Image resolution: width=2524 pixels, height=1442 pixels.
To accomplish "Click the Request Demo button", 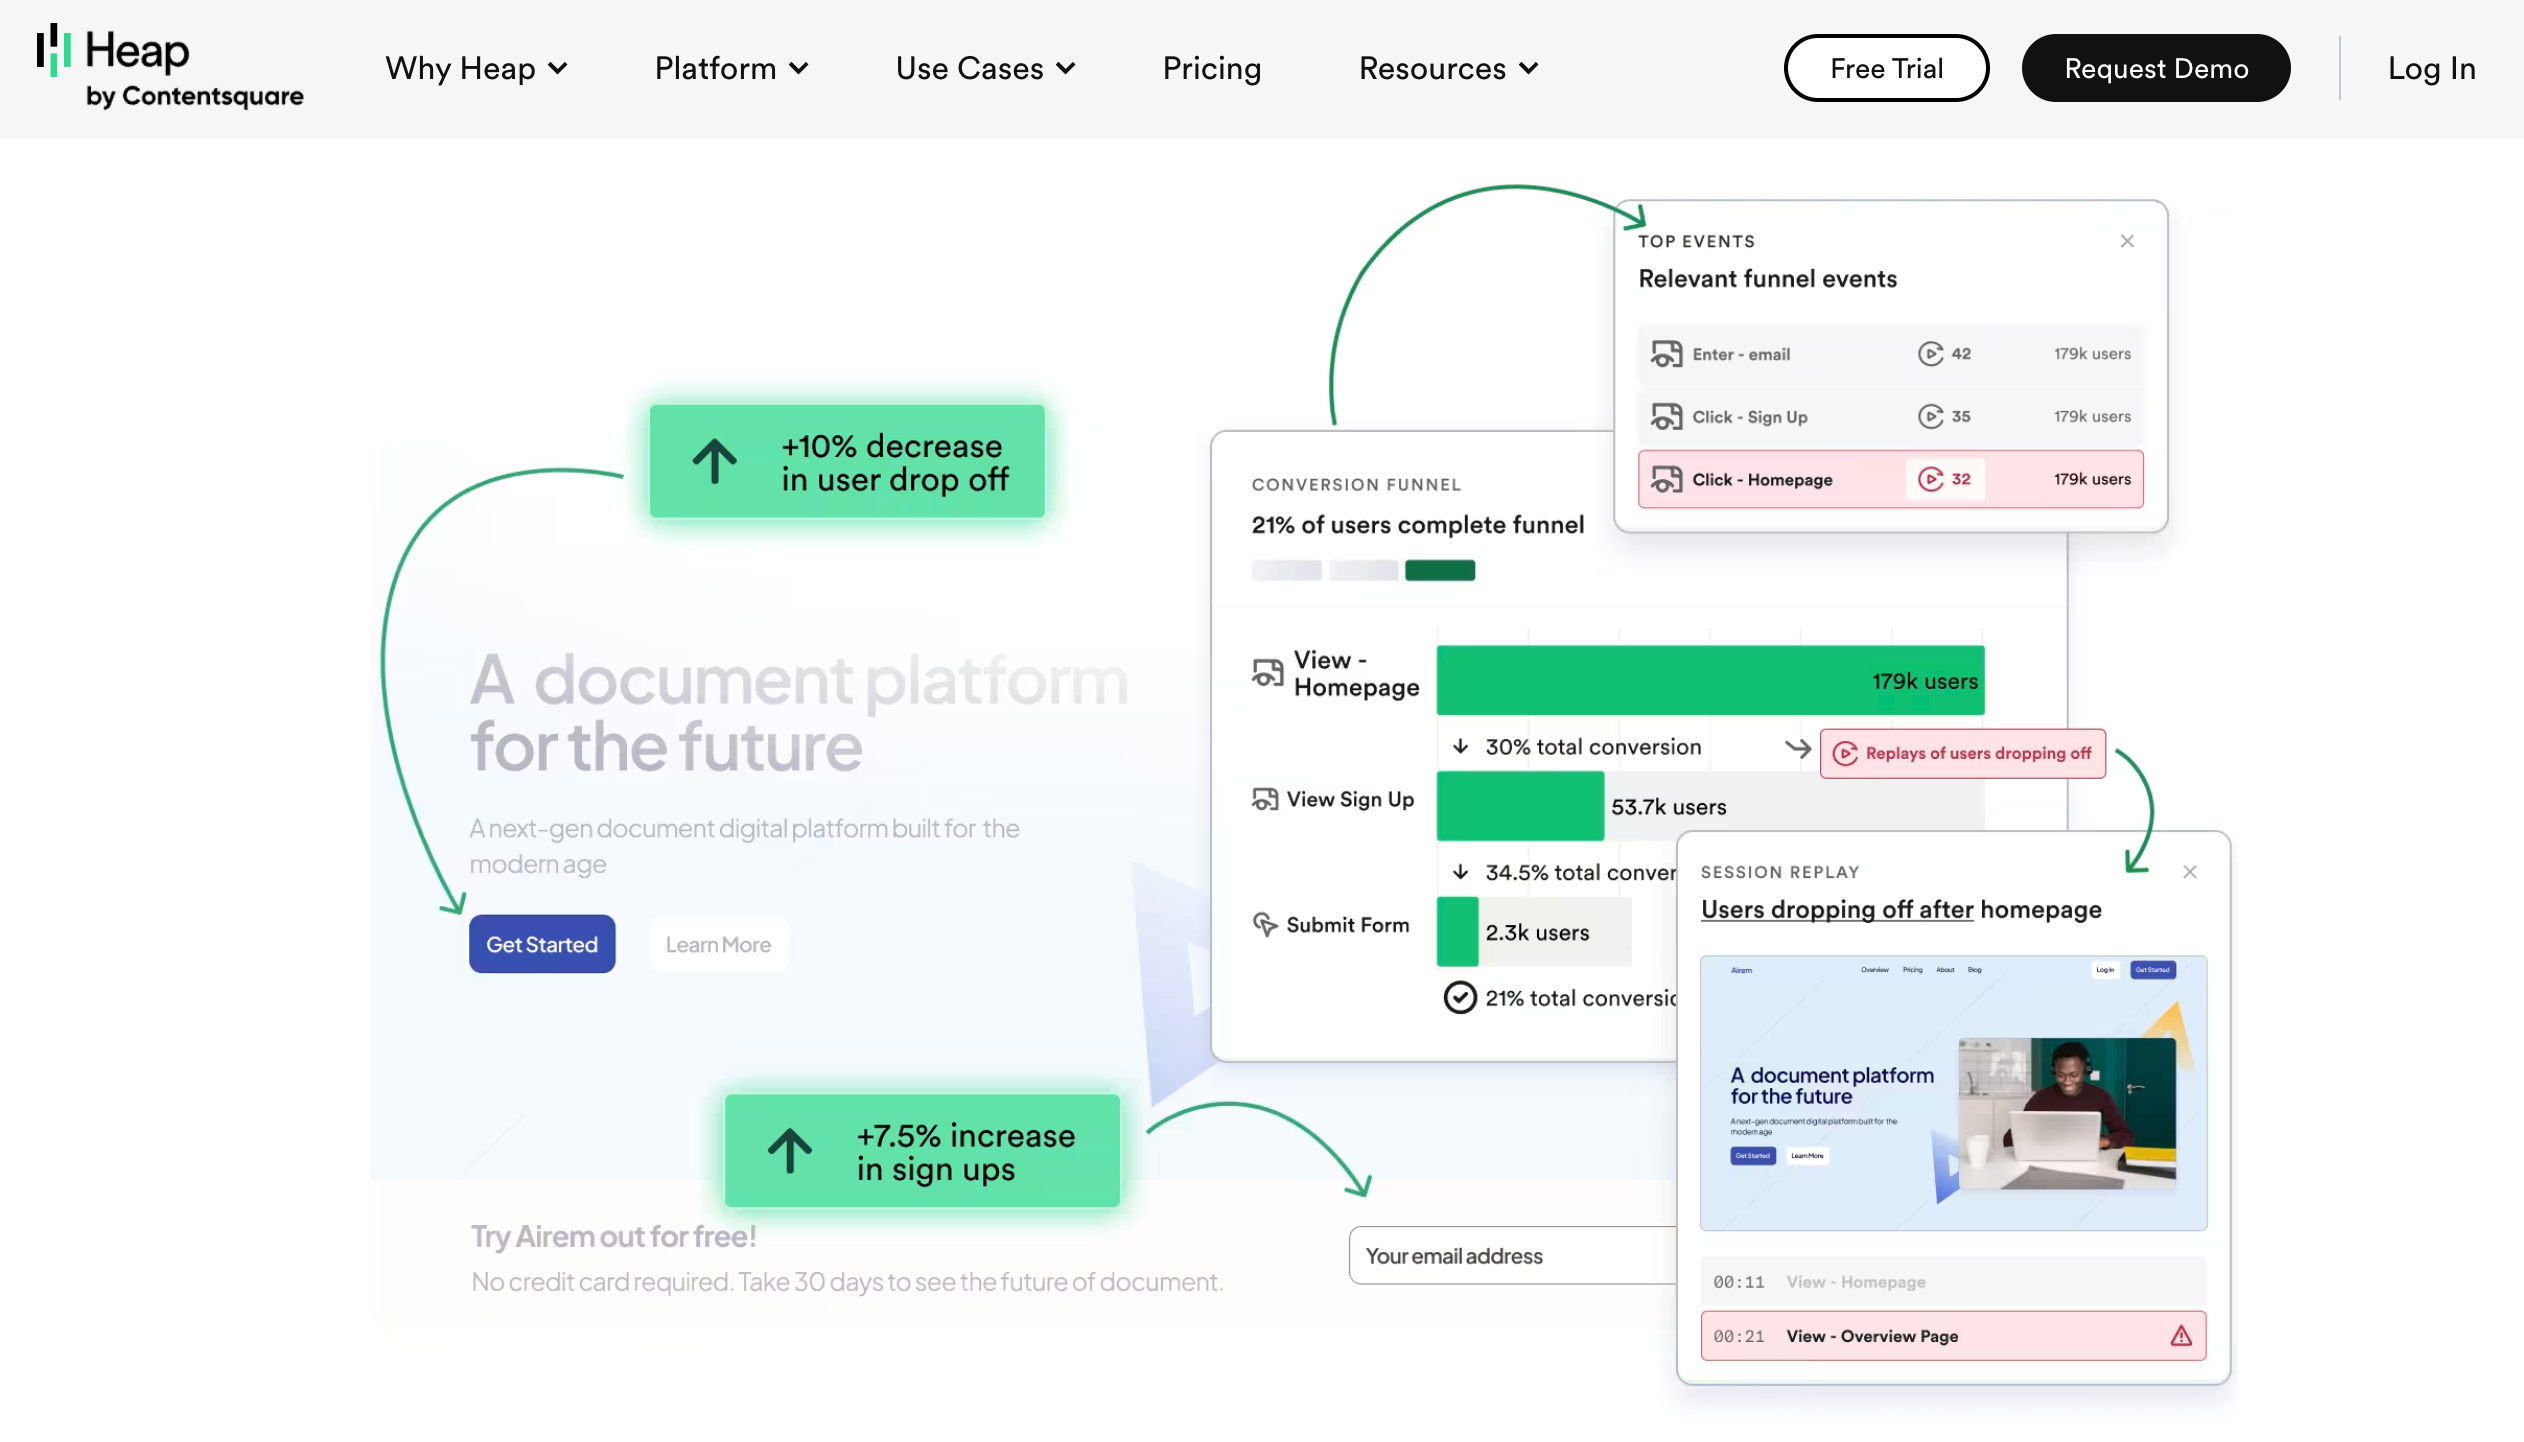I will point(2156,68).
